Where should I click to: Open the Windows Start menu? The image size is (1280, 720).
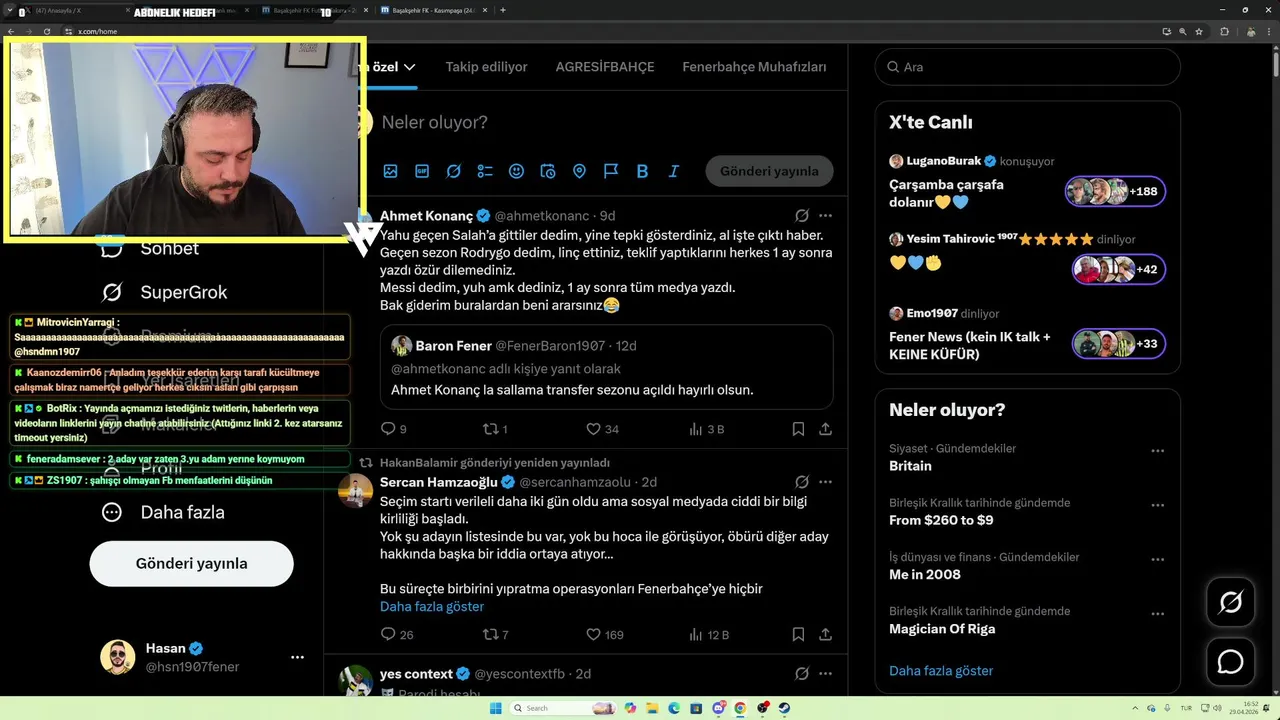(495, 708)
